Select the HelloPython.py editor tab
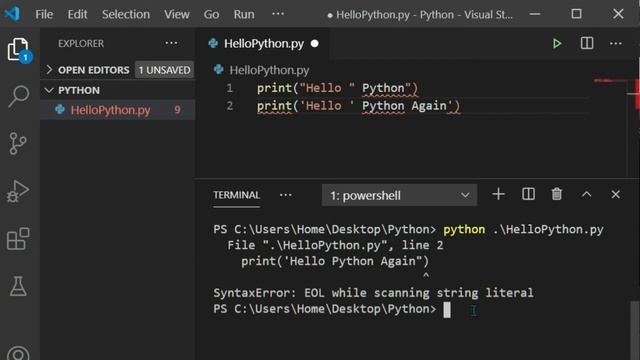 [x=261, y=43]
